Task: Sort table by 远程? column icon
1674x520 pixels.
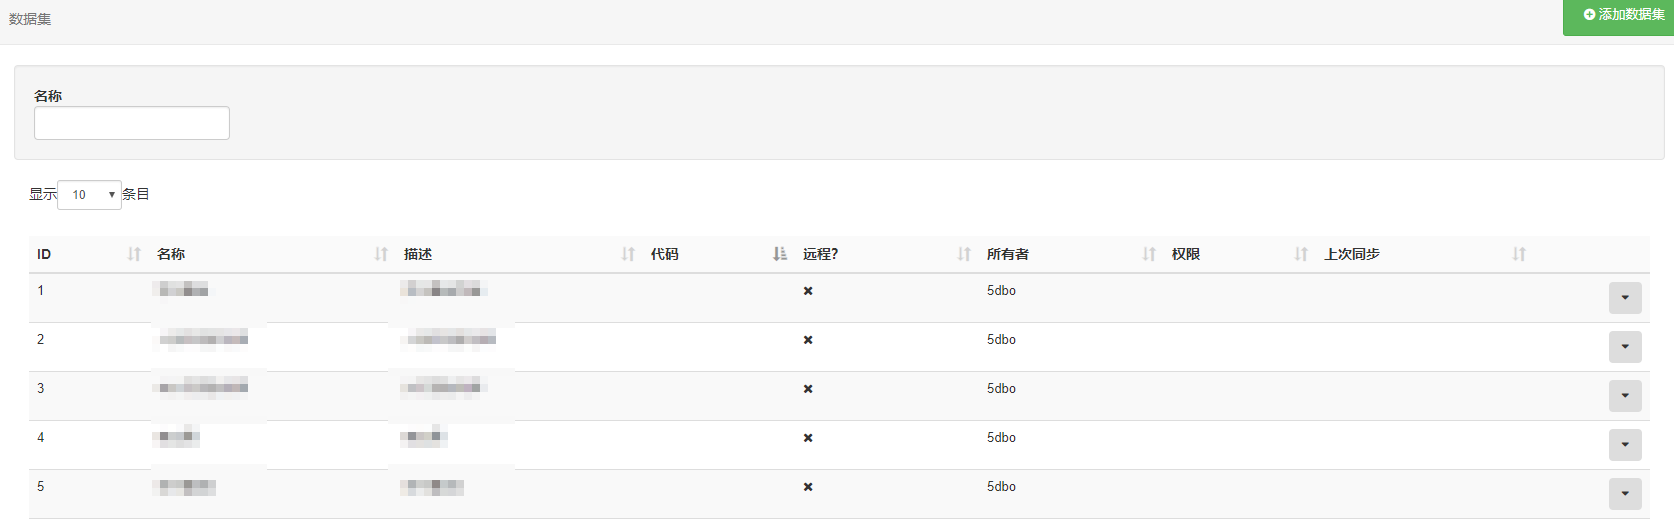Action: pos(964,254)
